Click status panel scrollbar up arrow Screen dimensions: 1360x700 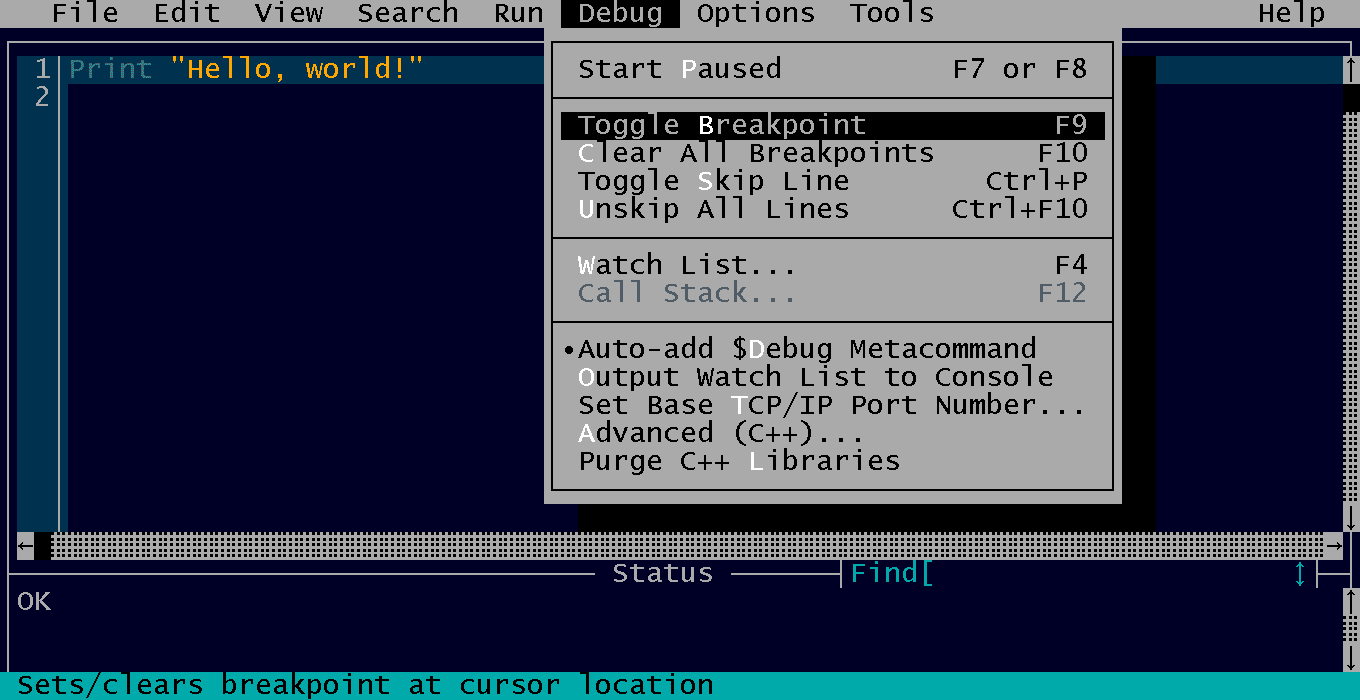pos(1351,602)
